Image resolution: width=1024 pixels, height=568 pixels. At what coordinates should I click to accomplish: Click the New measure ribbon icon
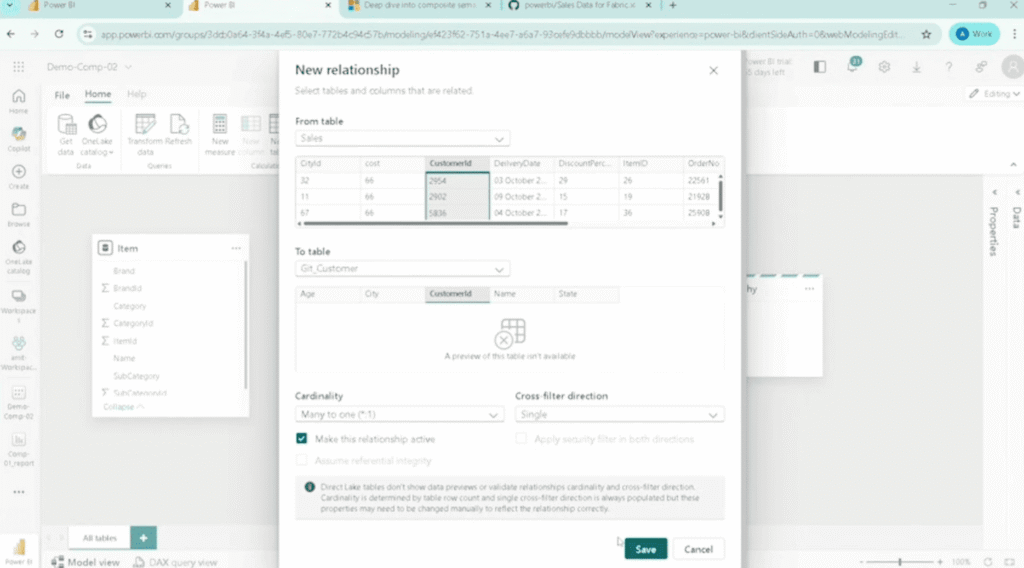coord(219,134)
